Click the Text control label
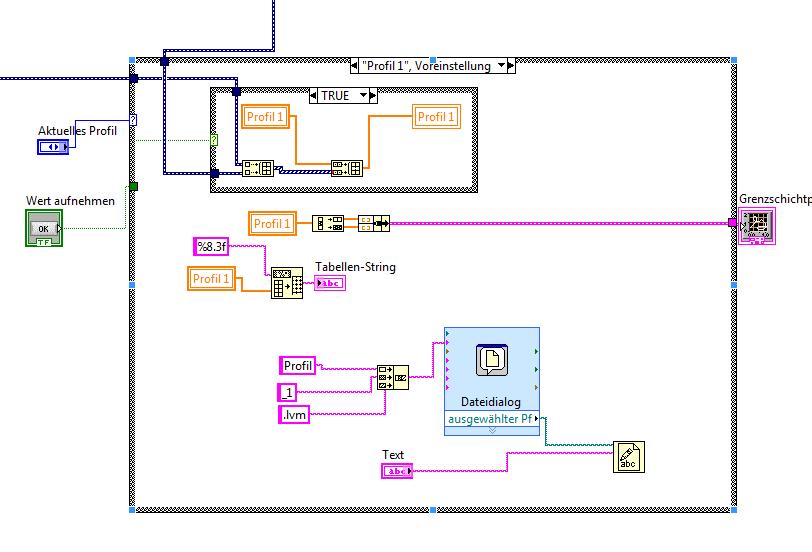The width and height of the screenshot is (812, 552). click(393, 455)
